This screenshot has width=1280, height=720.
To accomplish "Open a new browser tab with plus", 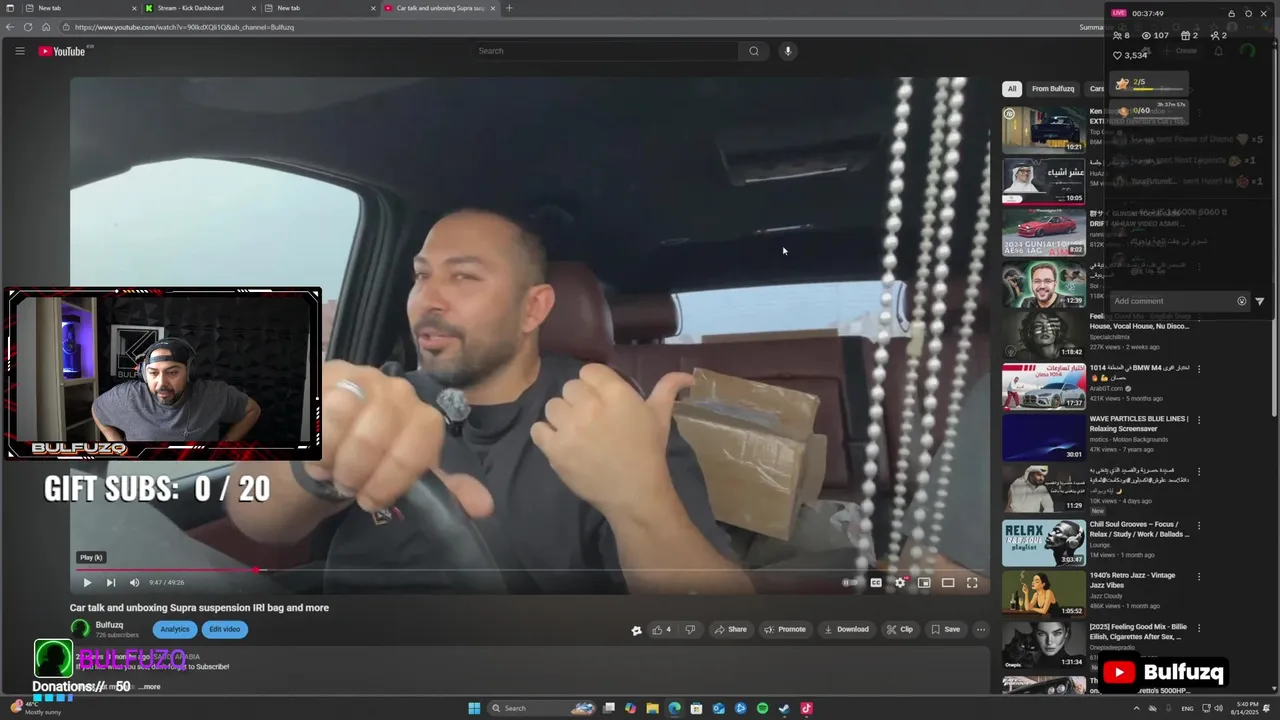I will [x=509, y=8].
